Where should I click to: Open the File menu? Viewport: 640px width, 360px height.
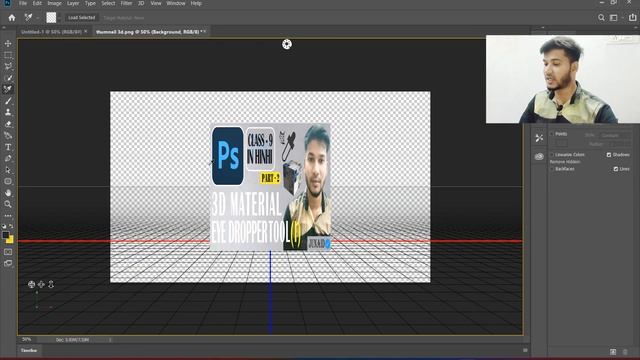pyautogui.click(x=23, y=3)
